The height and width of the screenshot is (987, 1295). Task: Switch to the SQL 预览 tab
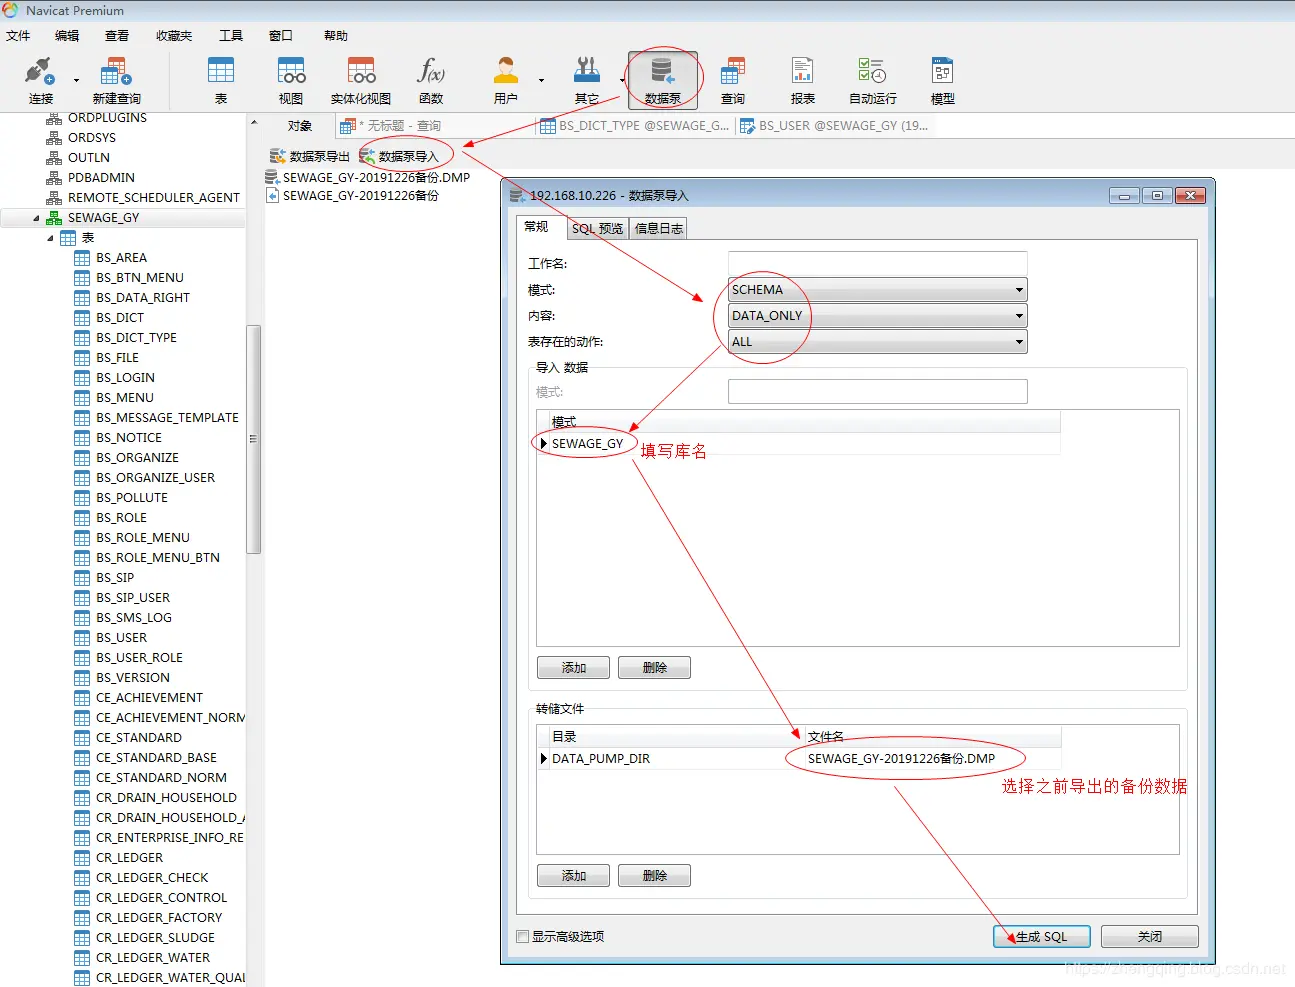[597, 228]
